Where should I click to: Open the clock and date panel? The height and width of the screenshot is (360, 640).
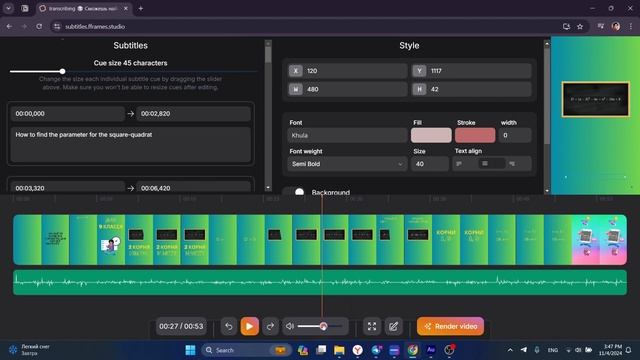click(611, 350)
